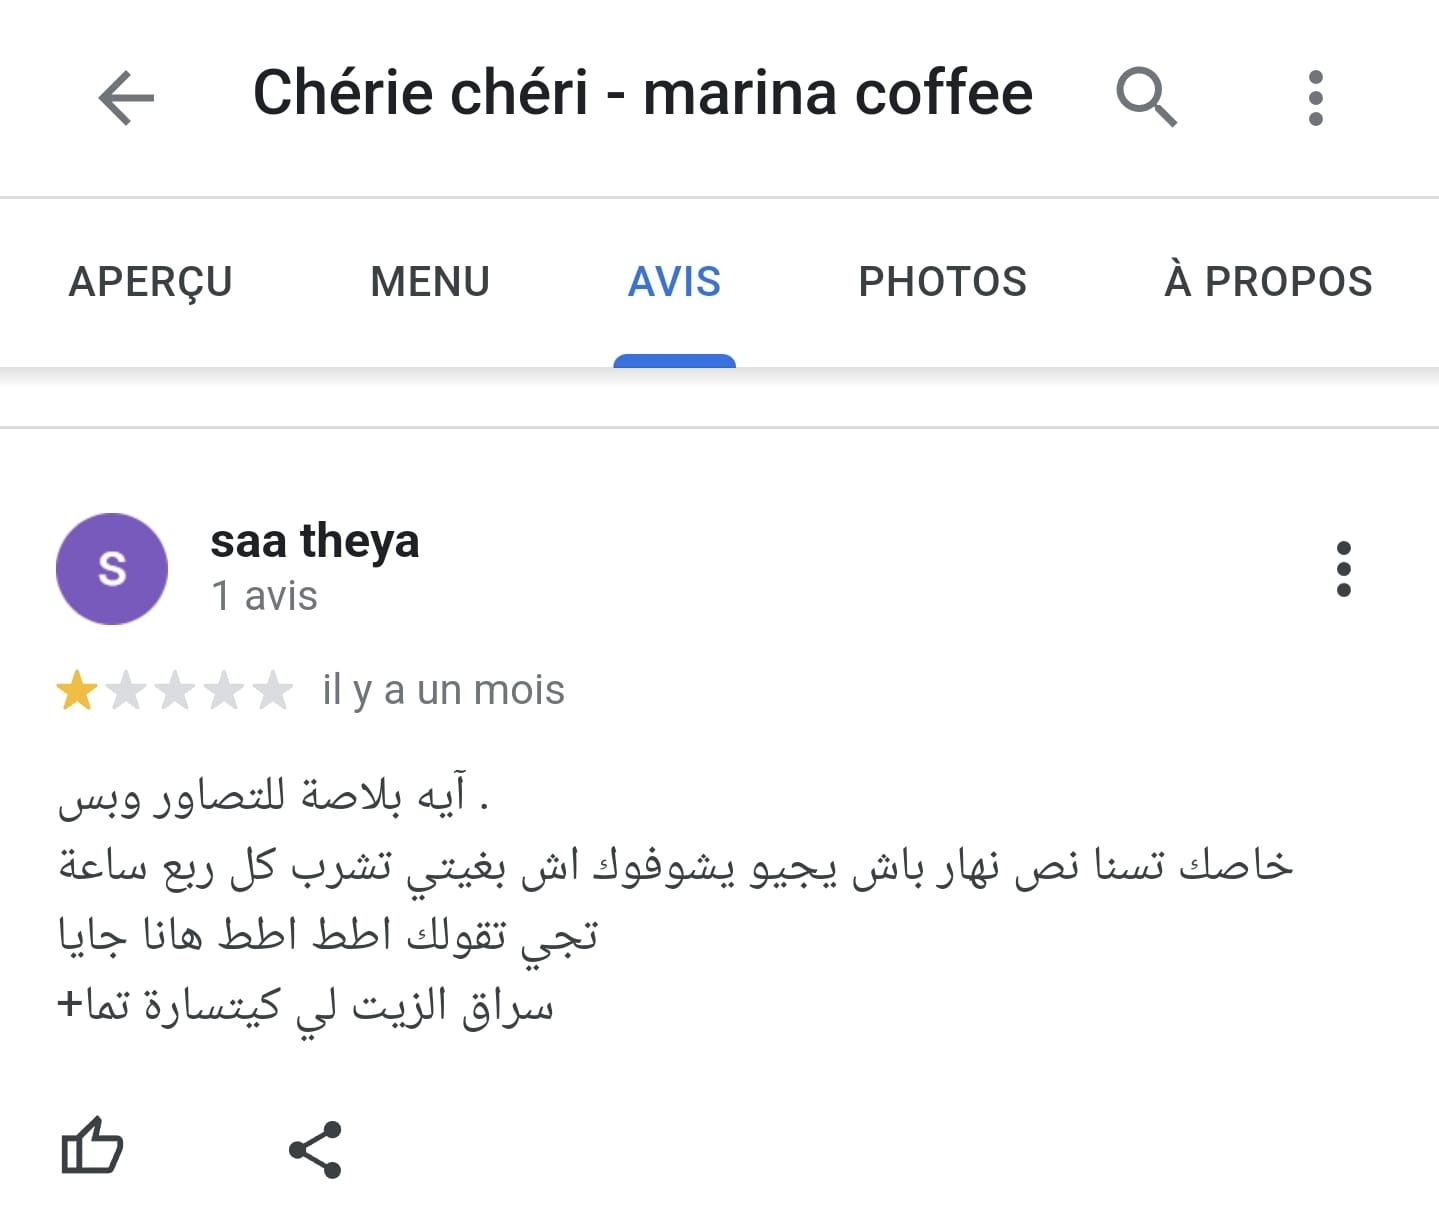Click the gold first rating star
The height and width of the screenshot is (1216, 1439).
(x=77, y=691)
